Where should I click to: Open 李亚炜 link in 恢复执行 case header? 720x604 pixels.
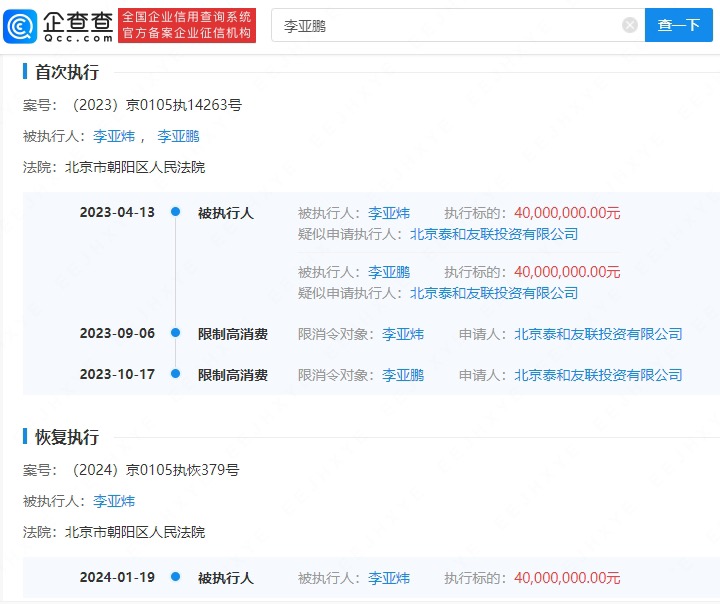pyautogui.click(x=114, y=501)
